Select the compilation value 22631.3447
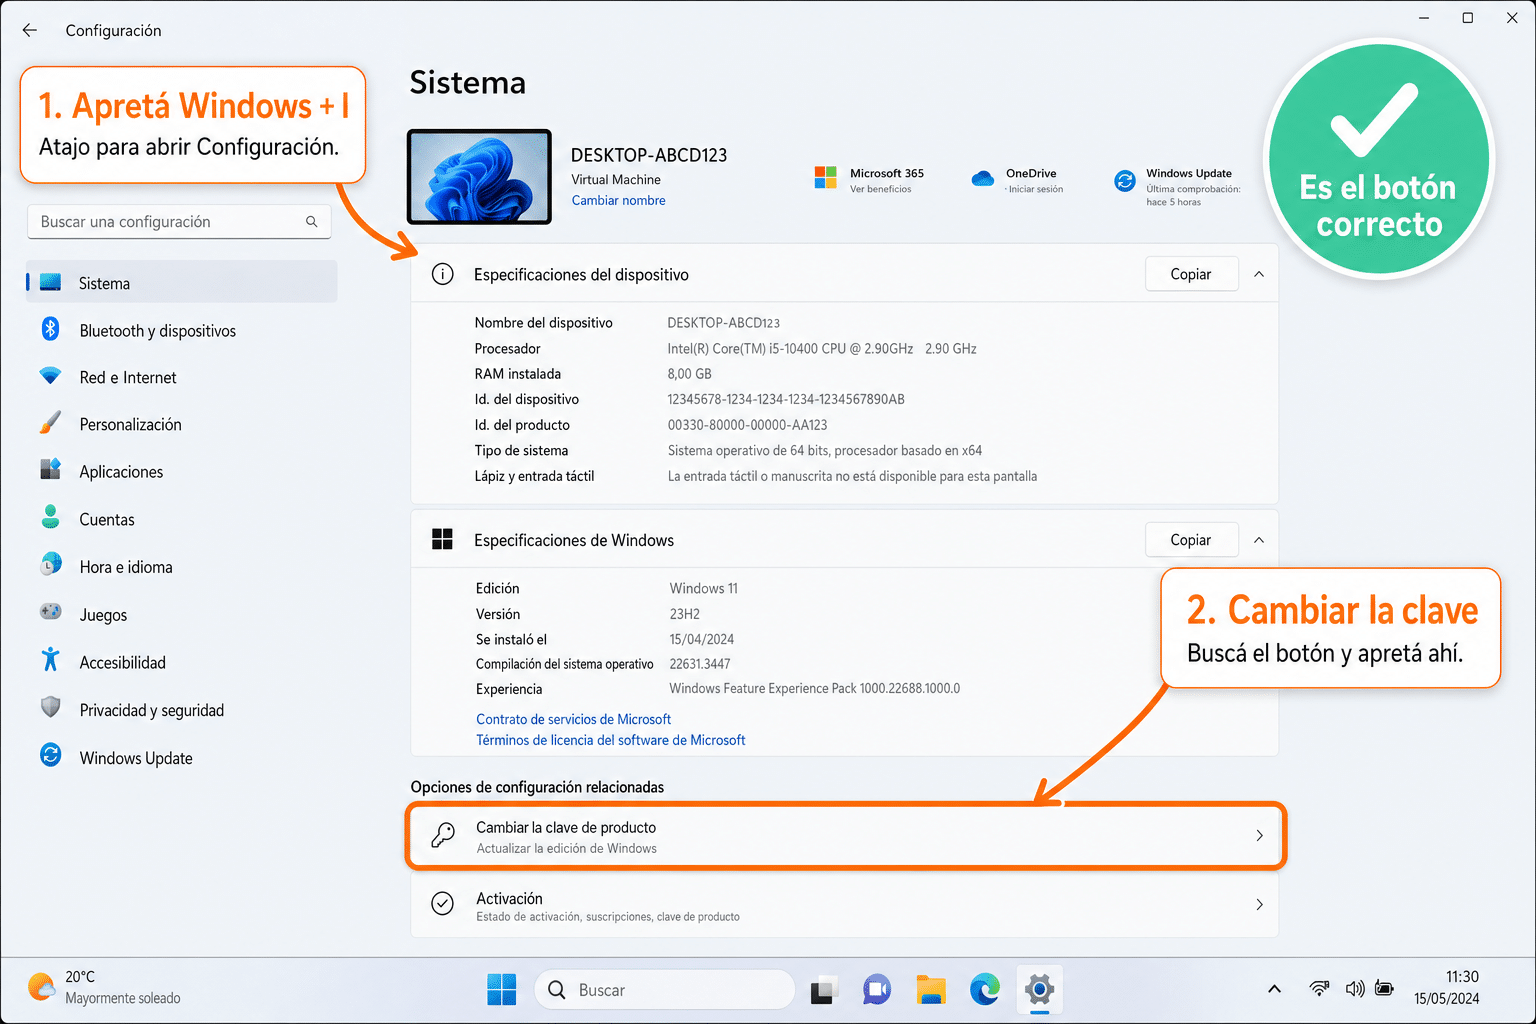Image resolution: width=1536 pixels, height=1024 pixels. click(700, 663)
